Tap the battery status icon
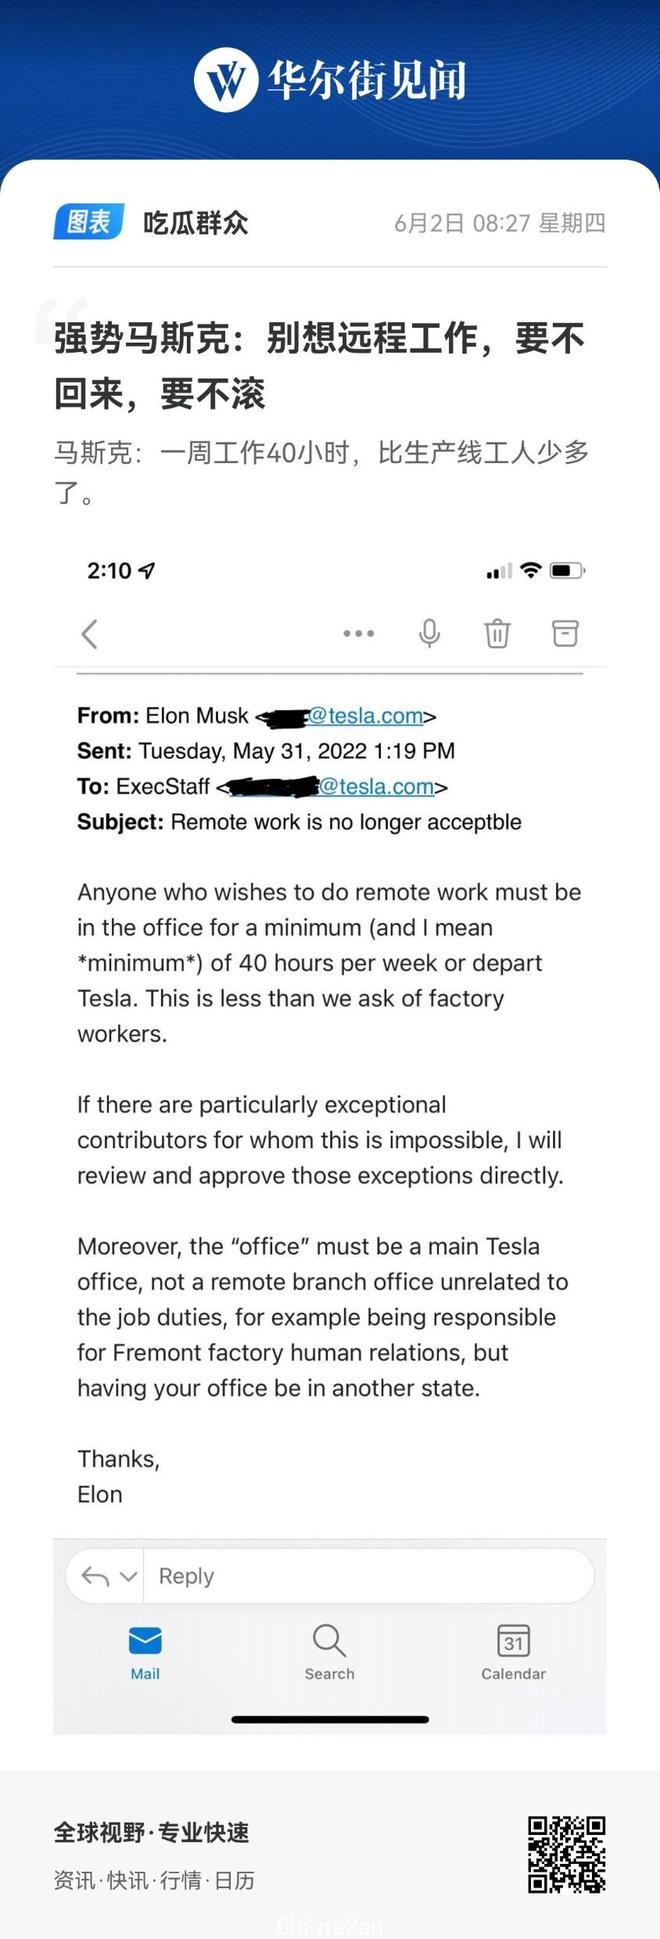Screen dimensions: 660x1939 [x=567, y=570]
